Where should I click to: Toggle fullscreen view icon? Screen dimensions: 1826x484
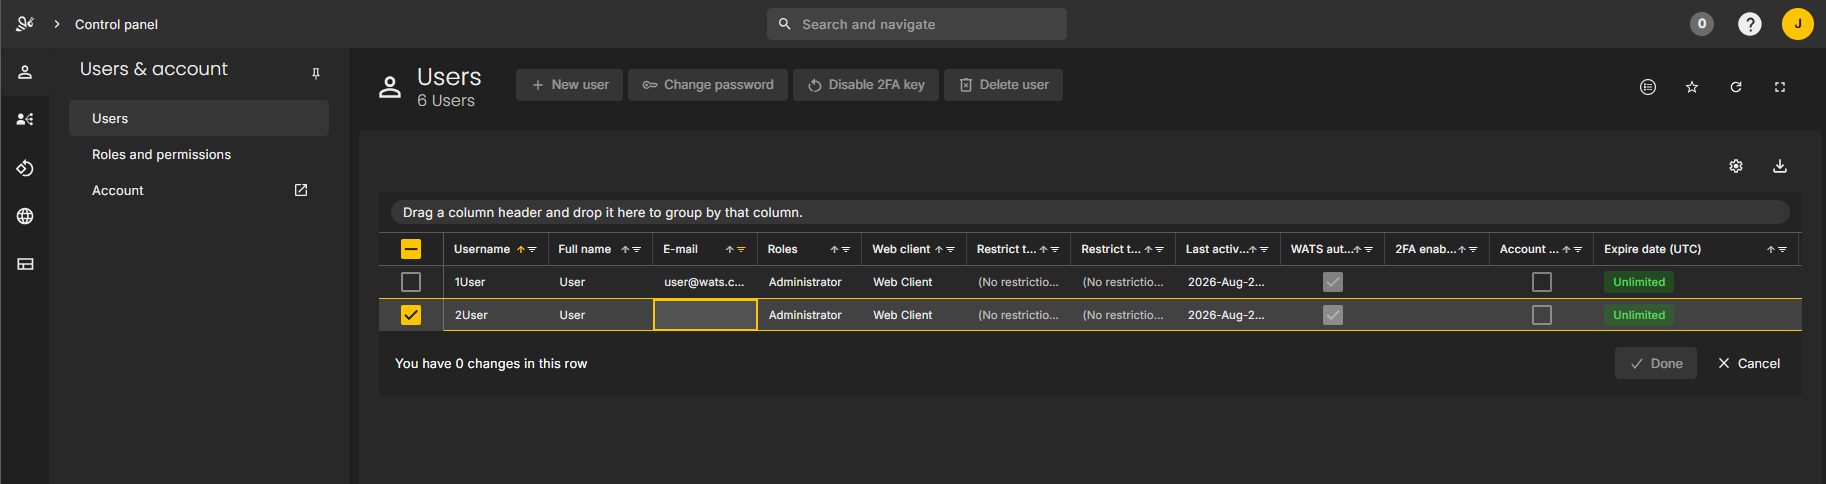click(x=1780, y=87)
